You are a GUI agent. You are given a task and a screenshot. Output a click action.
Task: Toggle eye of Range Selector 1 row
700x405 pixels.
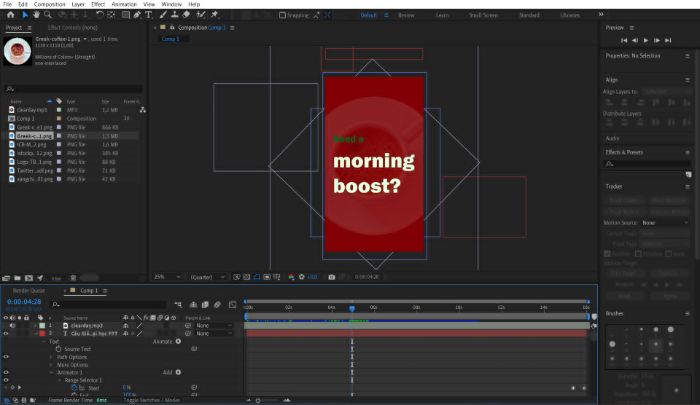point(6,380)
